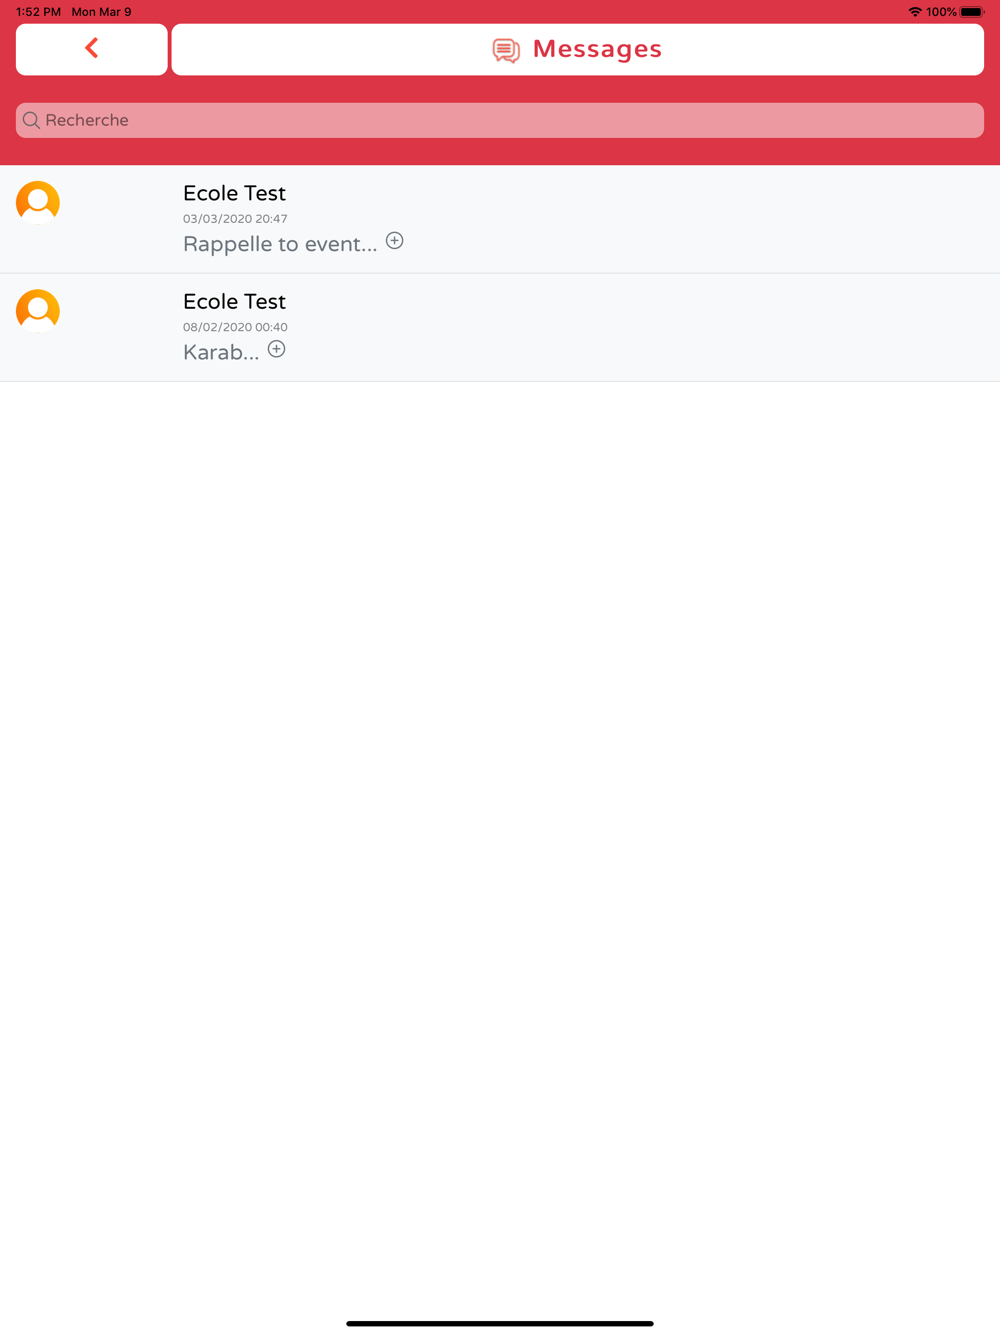Click the Karab preview text

[x=221, y=352]
